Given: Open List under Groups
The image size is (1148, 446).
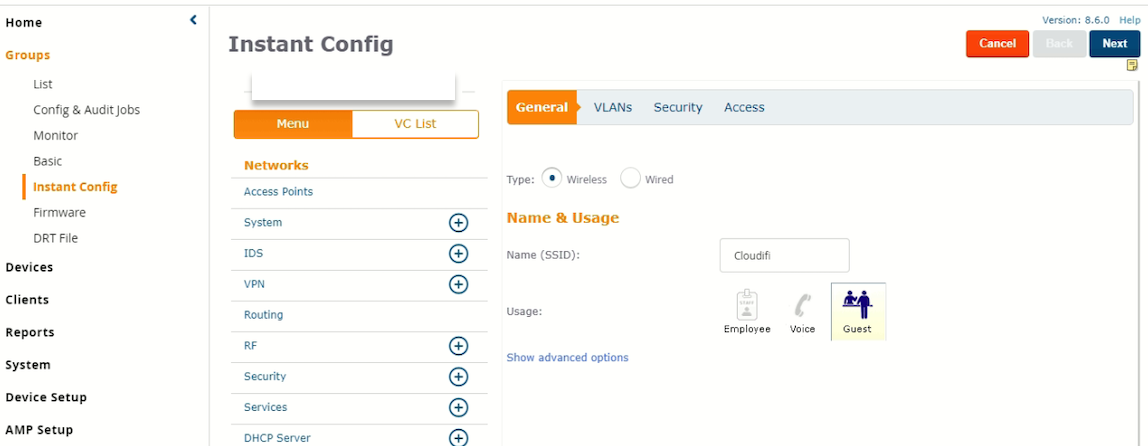Looking at the screenshot, I should coord(42,84).
